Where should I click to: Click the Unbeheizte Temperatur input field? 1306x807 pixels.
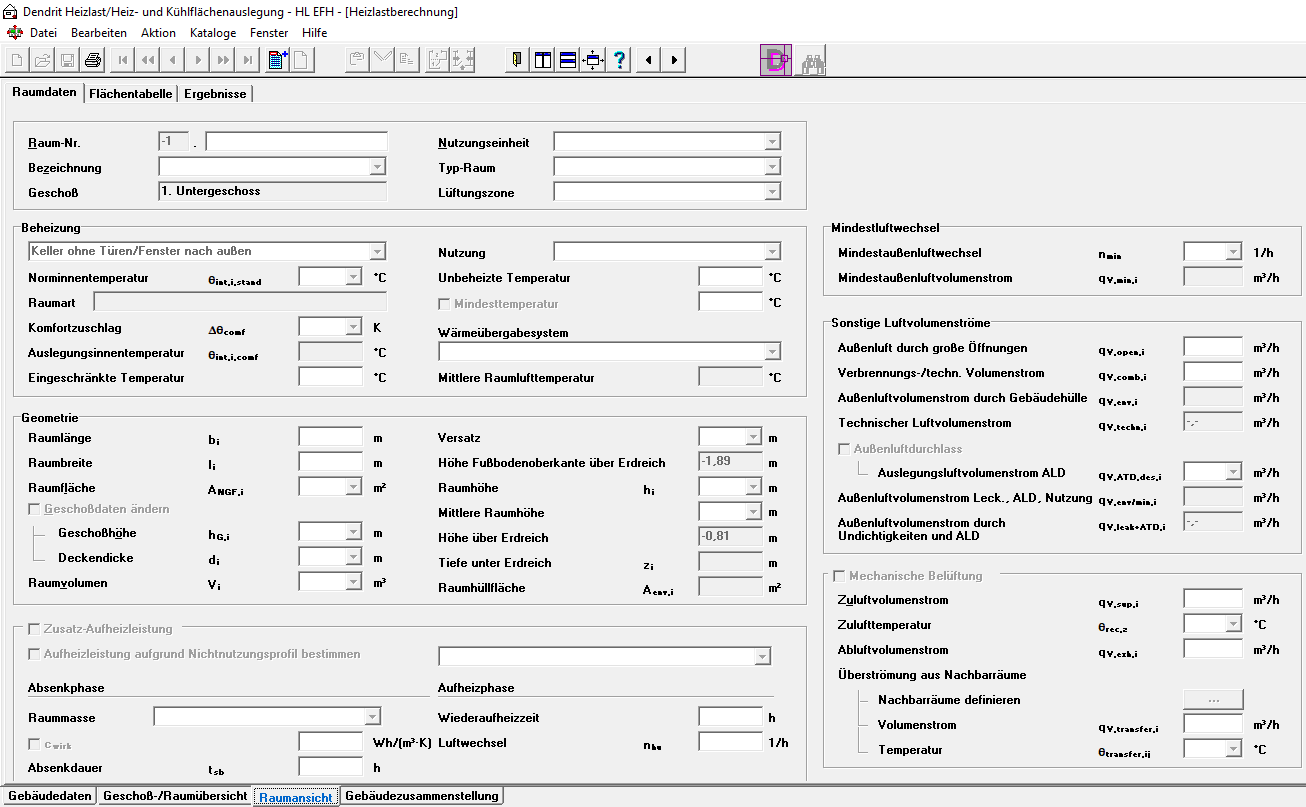pyautogui.click(x=730, y=277)
